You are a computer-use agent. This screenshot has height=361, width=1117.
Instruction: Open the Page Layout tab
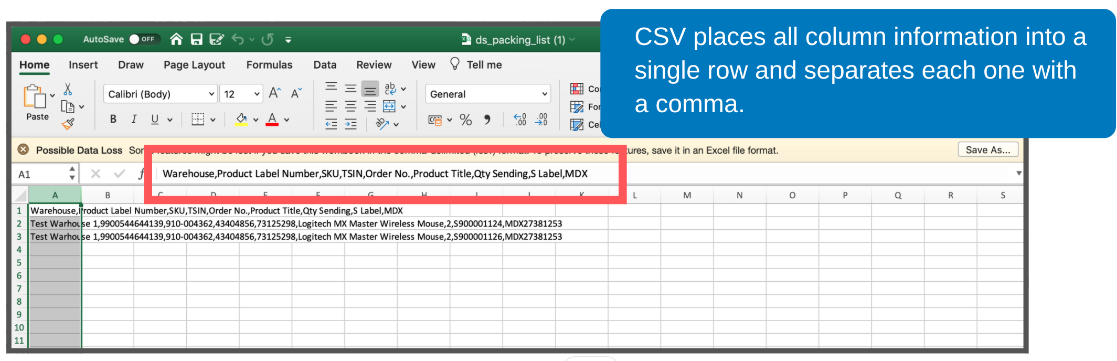[194, 65]
